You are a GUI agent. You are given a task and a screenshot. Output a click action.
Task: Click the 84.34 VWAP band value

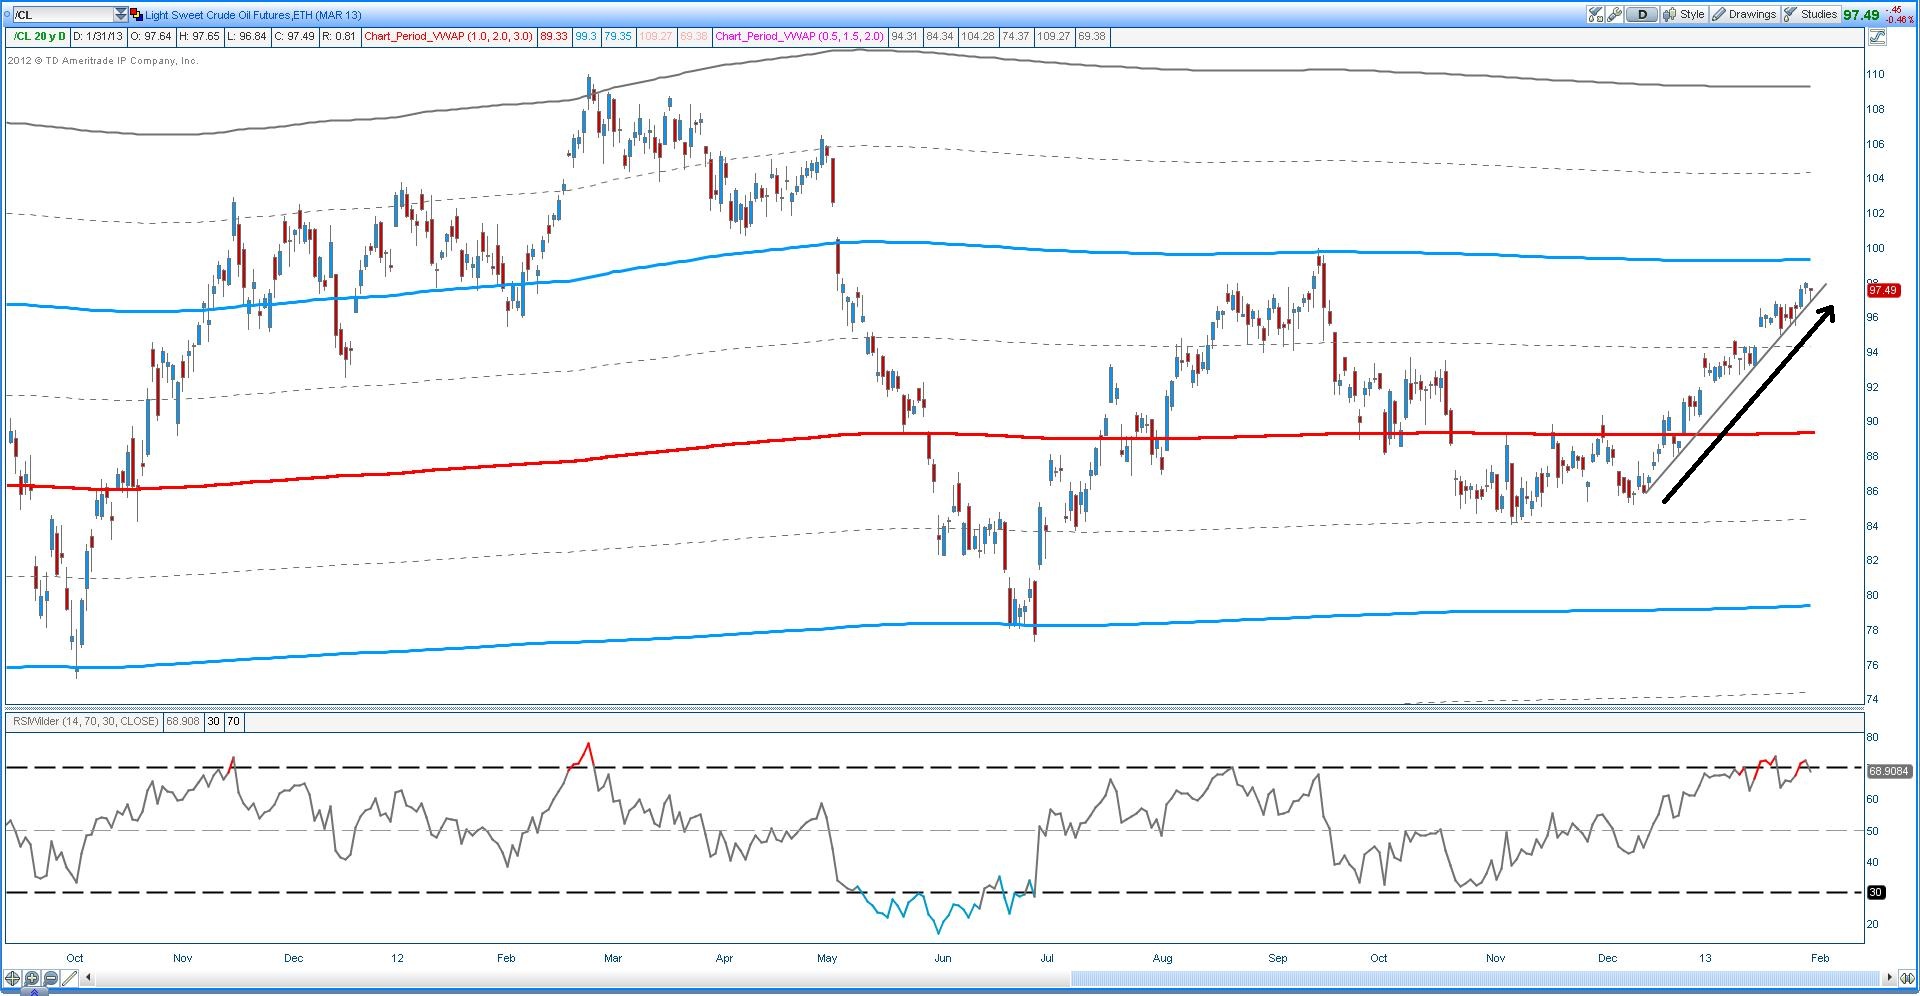(x=939, y=37)
